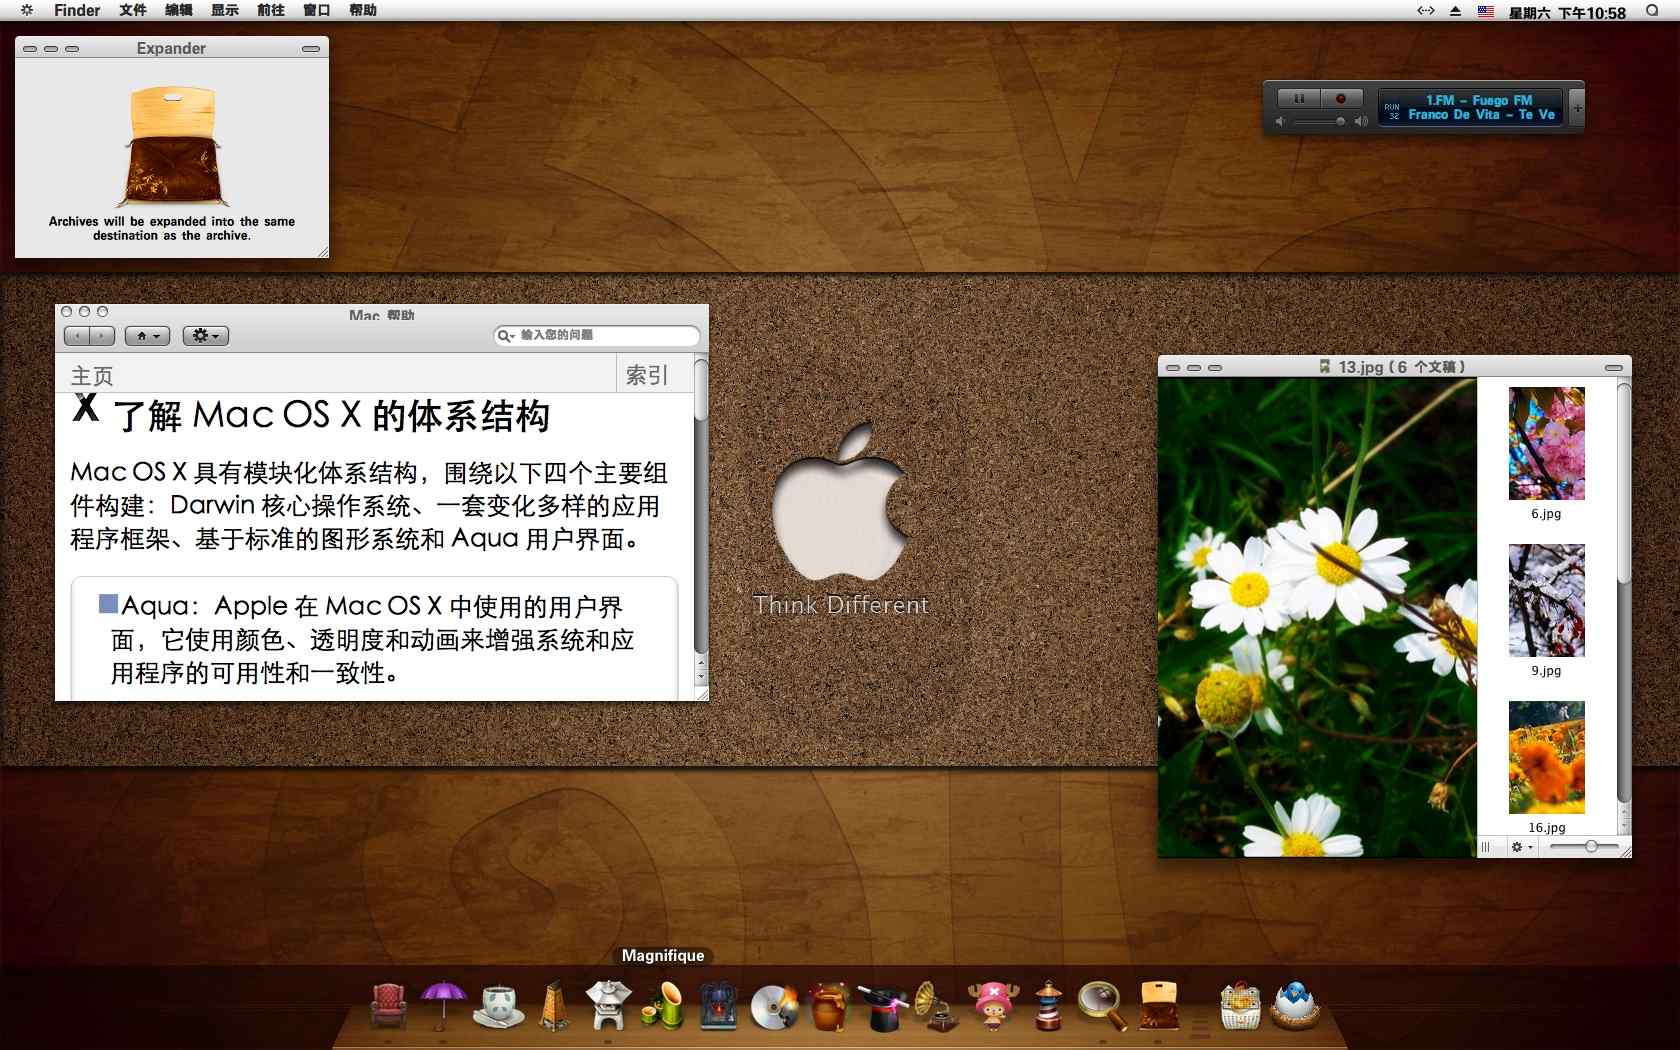Pause the radio stream playback

pyautogui.click(x=1299, y=98)
